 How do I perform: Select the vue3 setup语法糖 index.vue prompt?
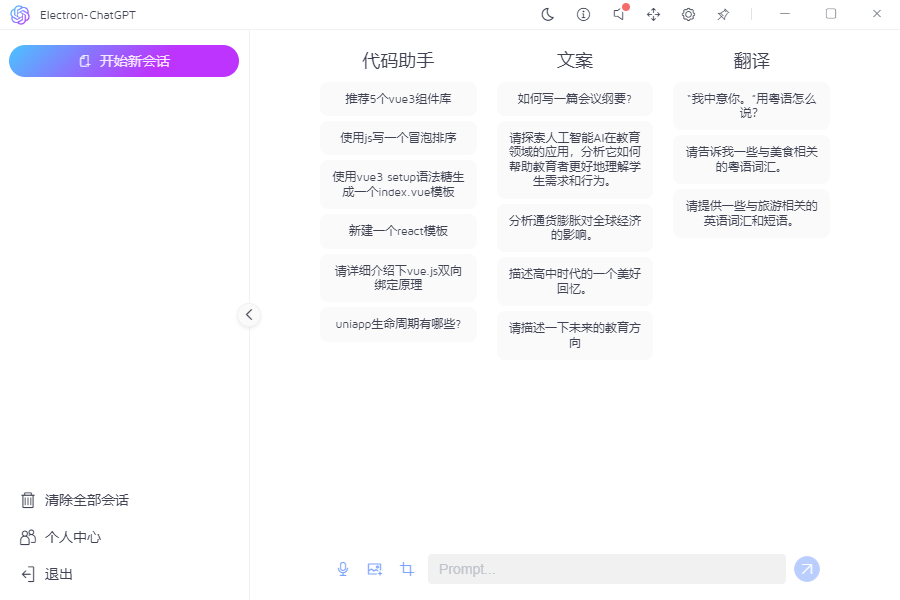pyautogui.click(x=398, y=184)
